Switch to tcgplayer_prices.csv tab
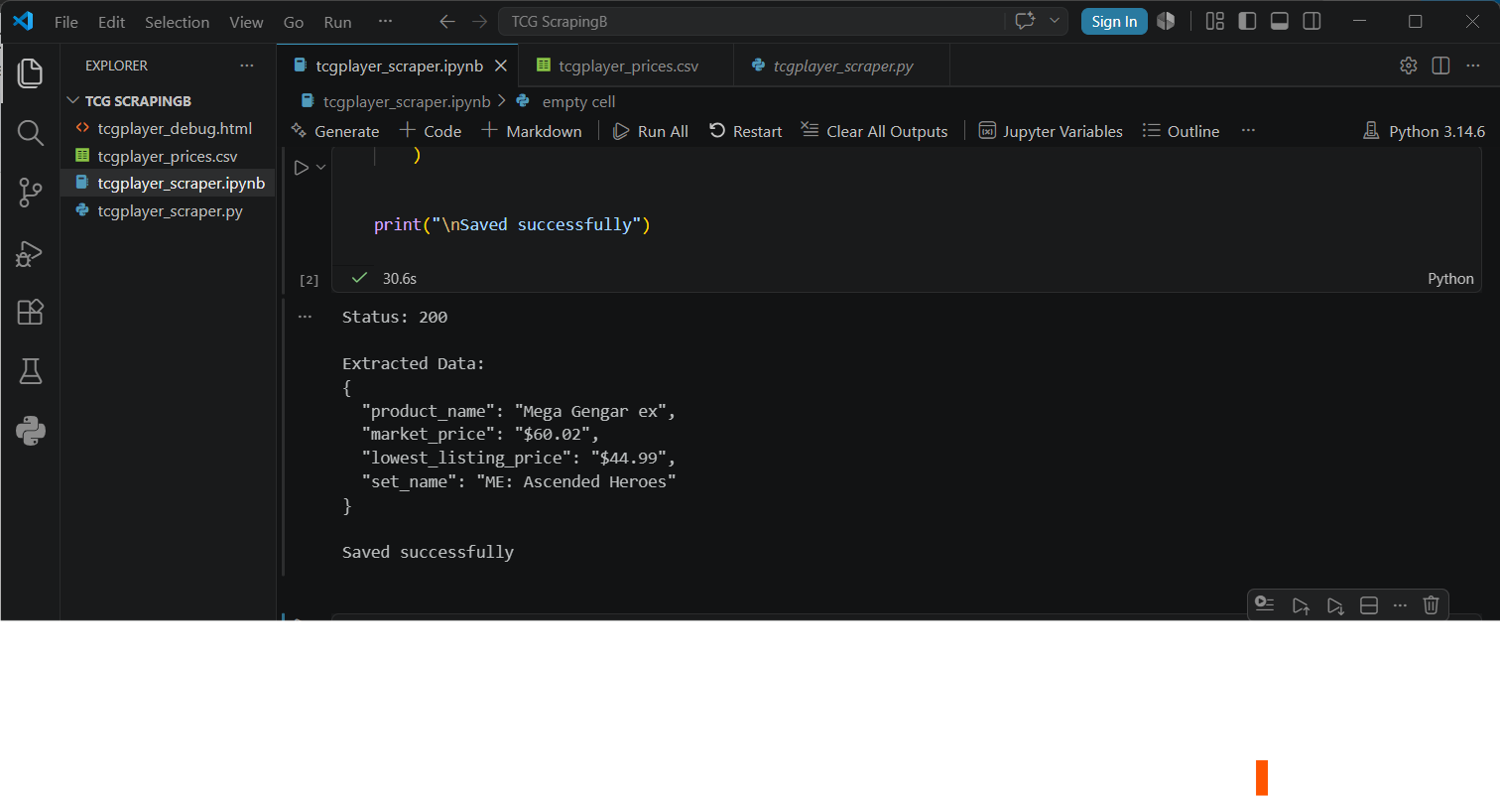Screen dimensions: 1500x797 click(x=626, y=66)
